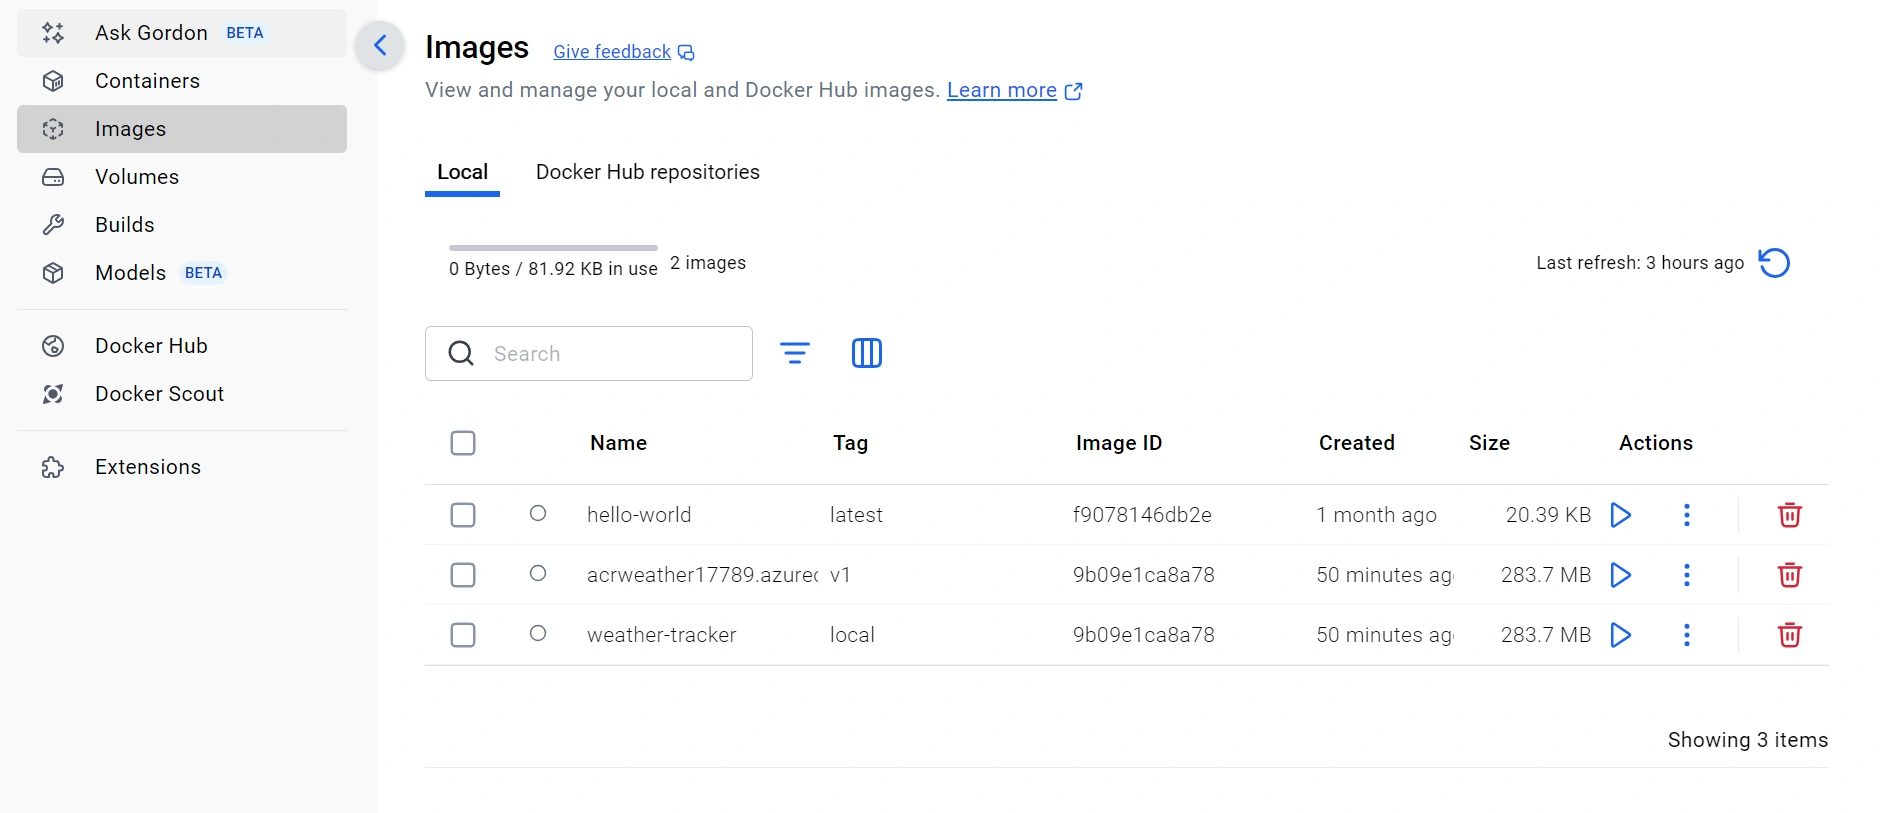Image resolution: width=1881 pixels, height=813 pixels.
Task: Open more actions menu for weather-tracker
Action: click(x=1687, y=635)
